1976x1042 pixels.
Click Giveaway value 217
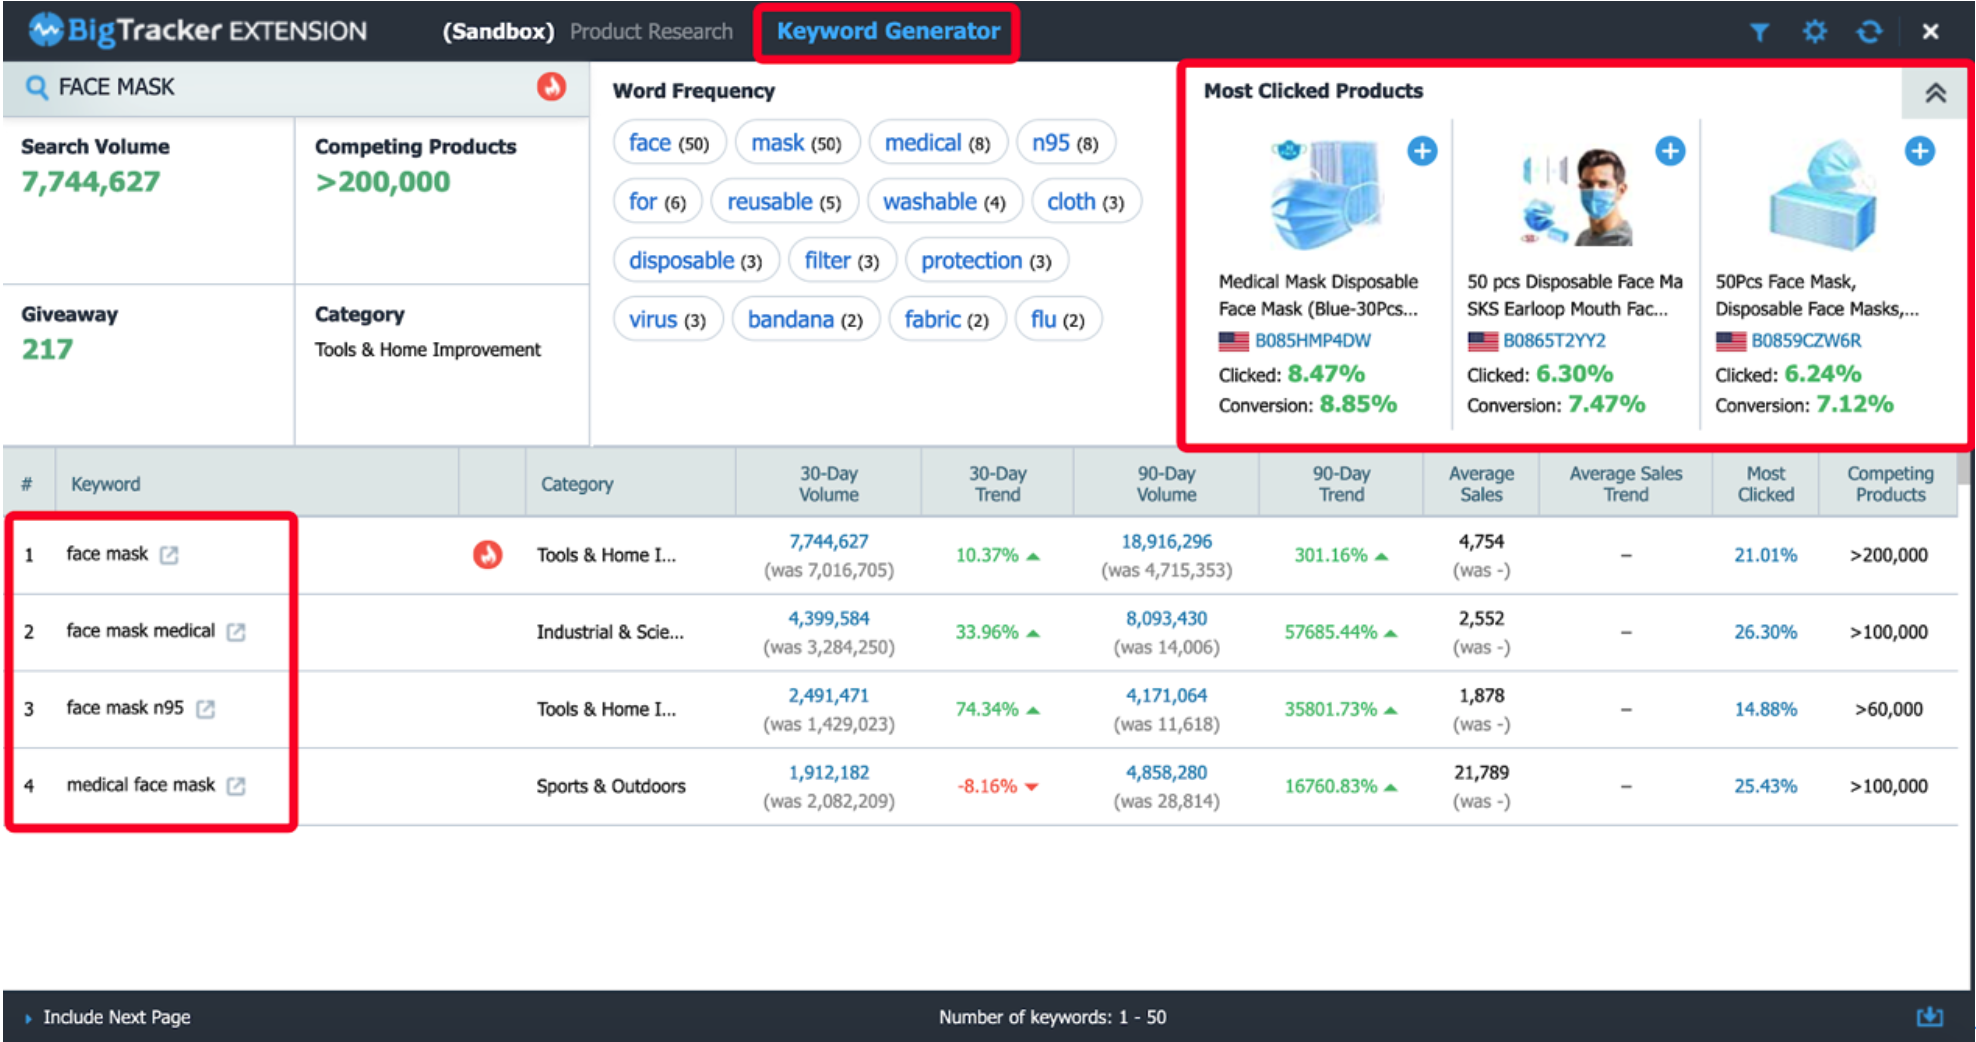coord(47,350)
